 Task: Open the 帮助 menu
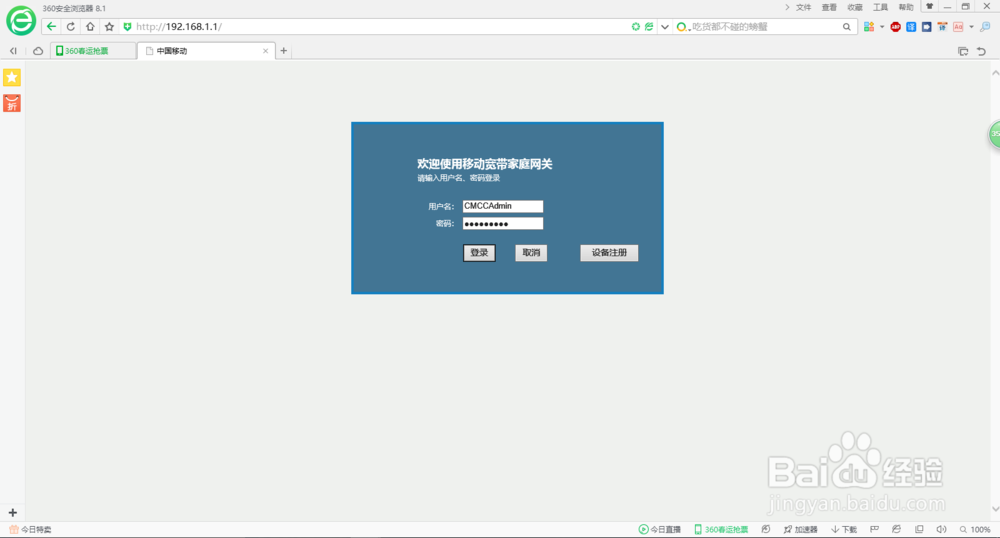coord(906,8)
